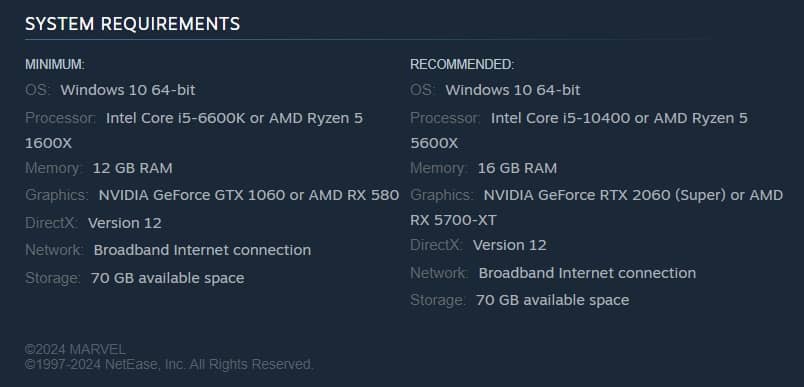Click the 12 GB RAM memory entry

[x=132, y=168]
